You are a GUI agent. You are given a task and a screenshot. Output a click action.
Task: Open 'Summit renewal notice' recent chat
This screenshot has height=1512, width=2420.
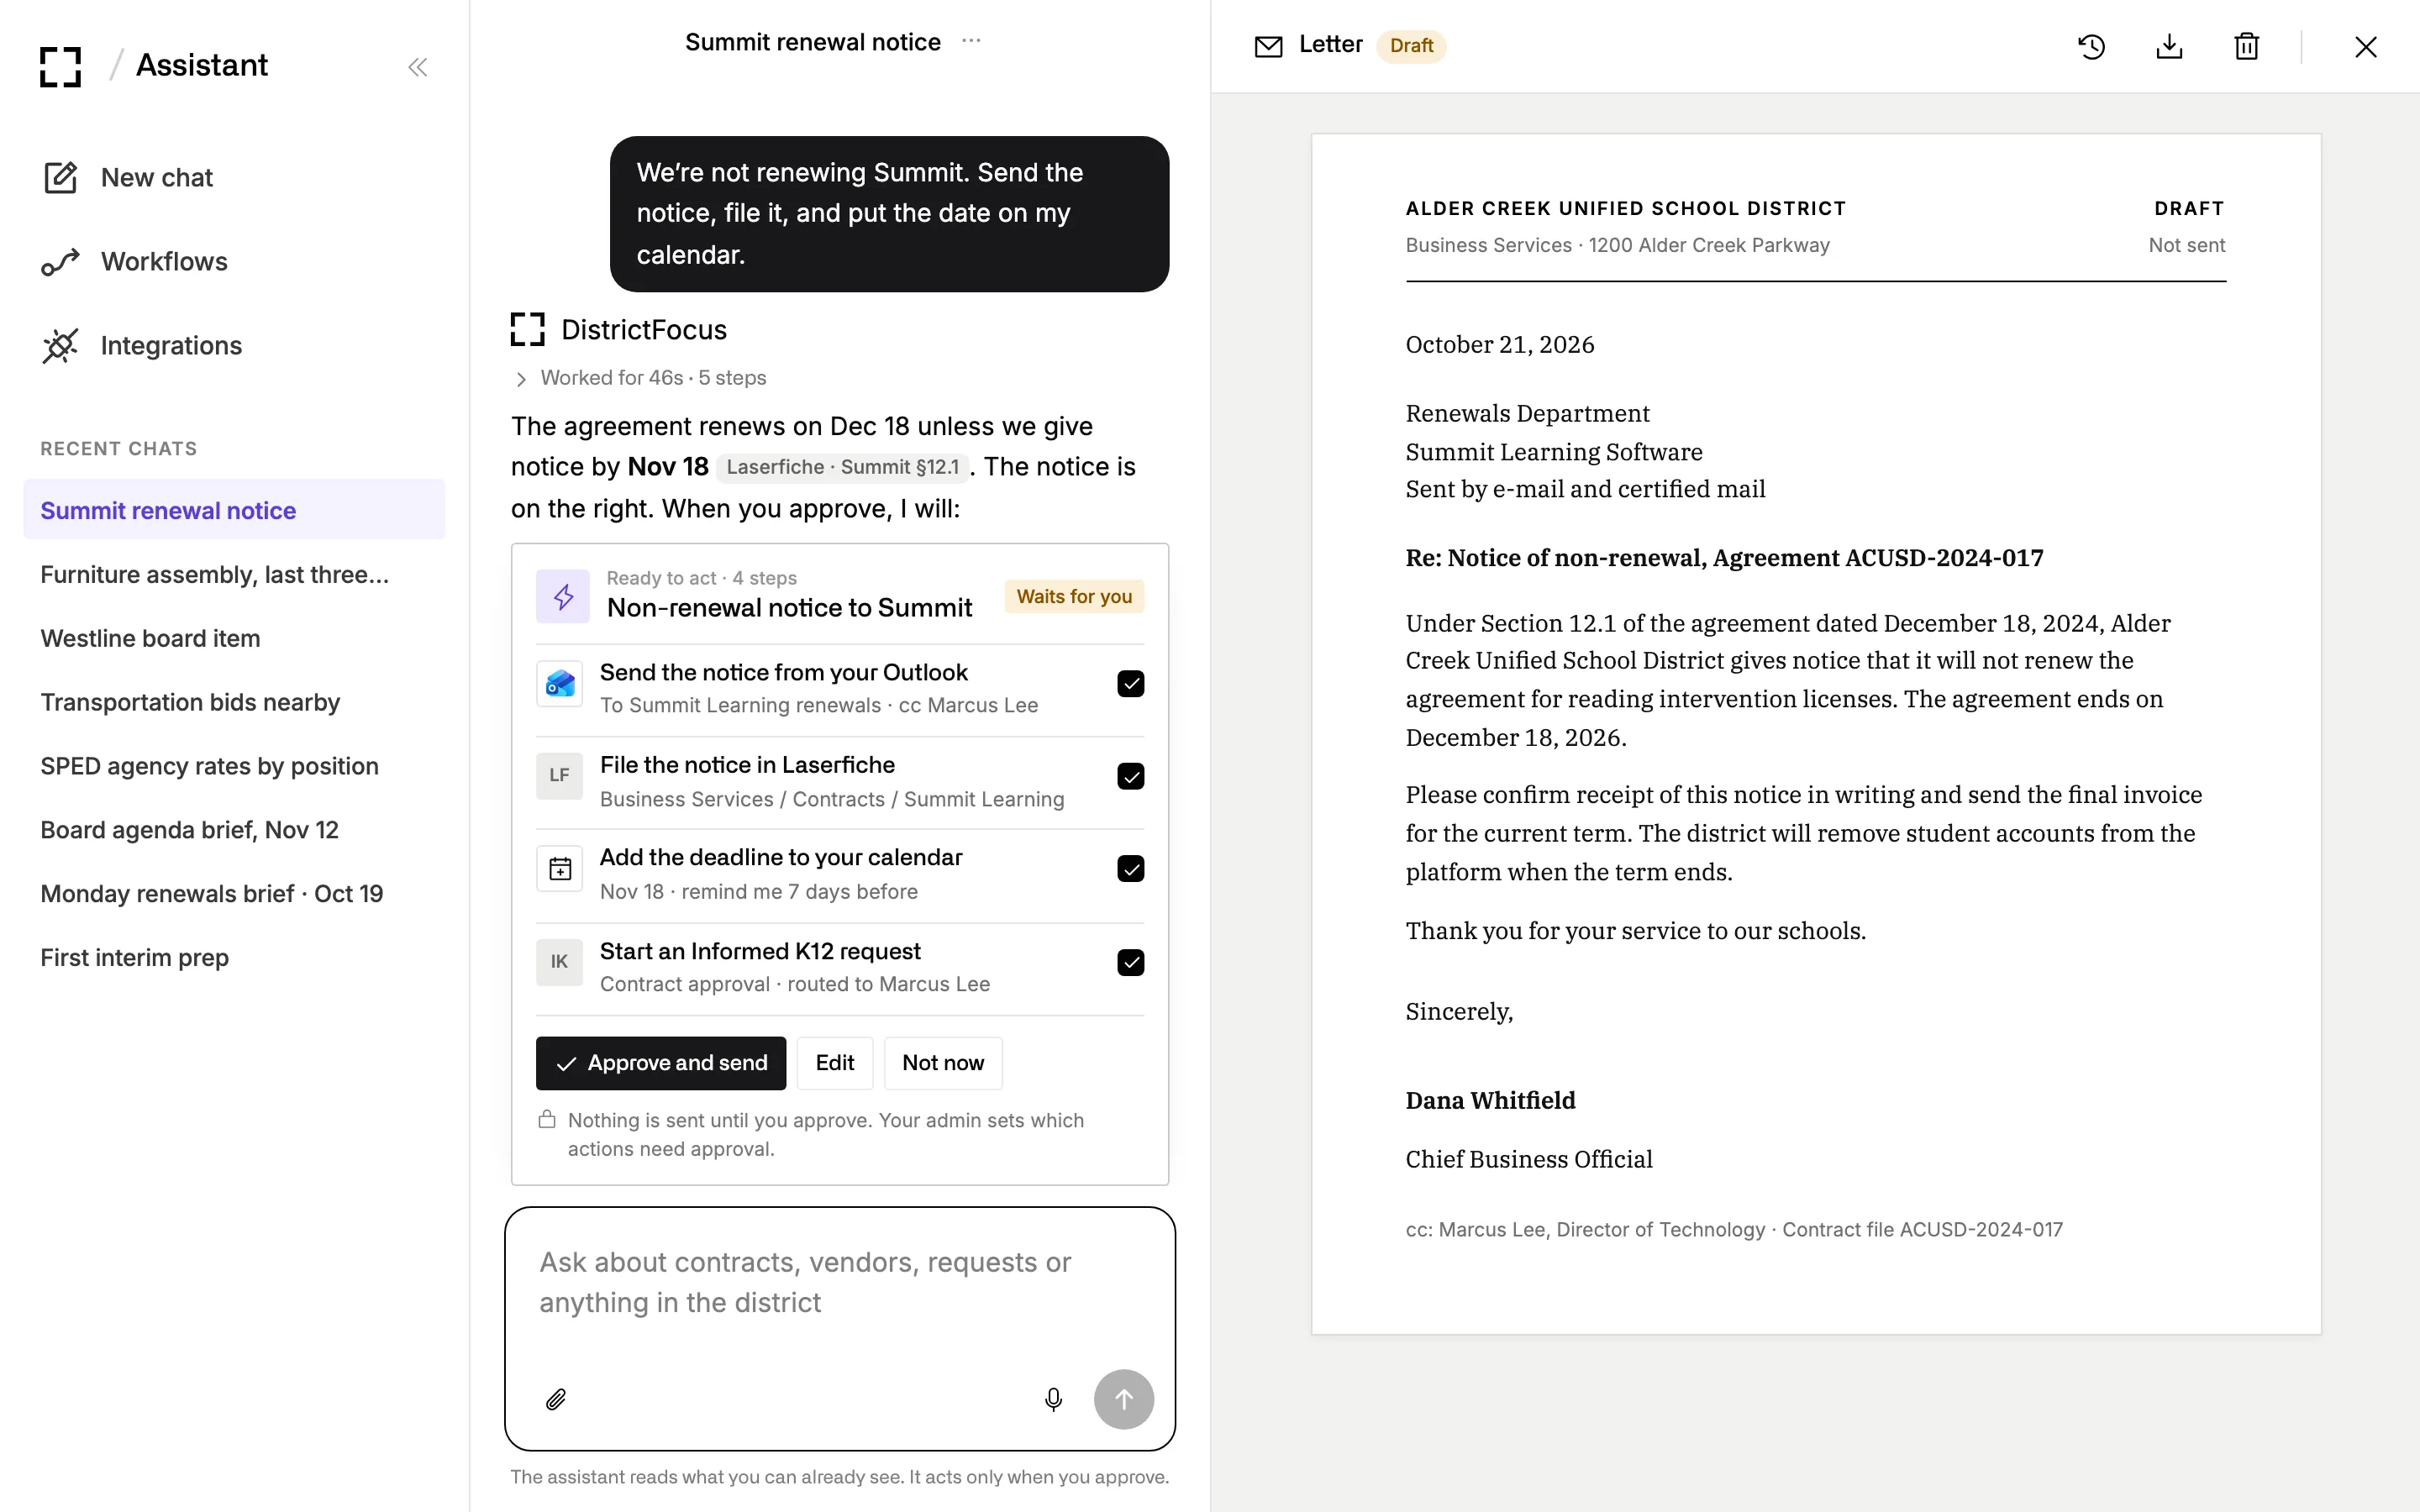(x=234, y=510)
